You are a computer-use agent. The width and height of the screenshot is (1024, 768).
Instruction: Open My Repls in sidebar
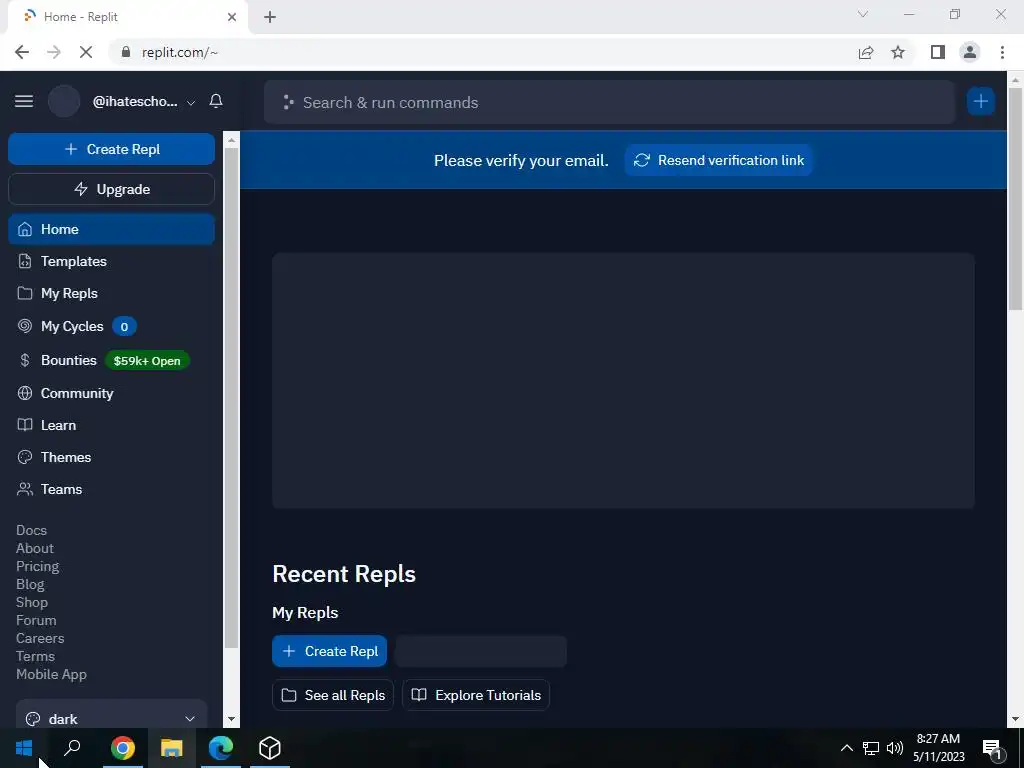[112, 293]
